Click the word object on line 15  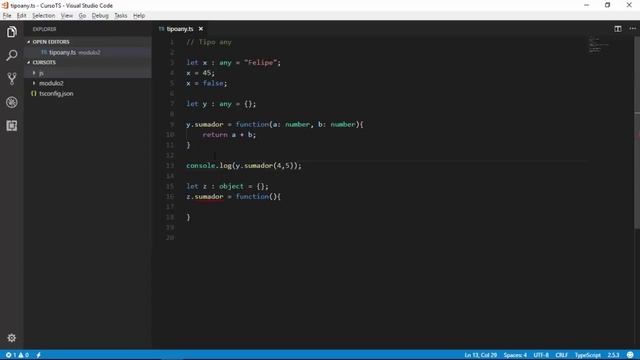[231, 187]
